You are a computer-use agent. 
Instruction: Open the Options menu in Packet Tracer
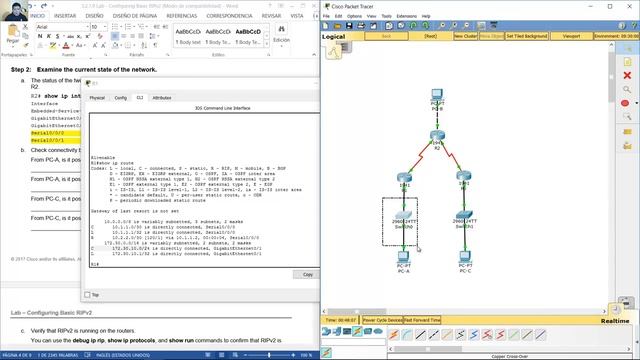[354, 16]
